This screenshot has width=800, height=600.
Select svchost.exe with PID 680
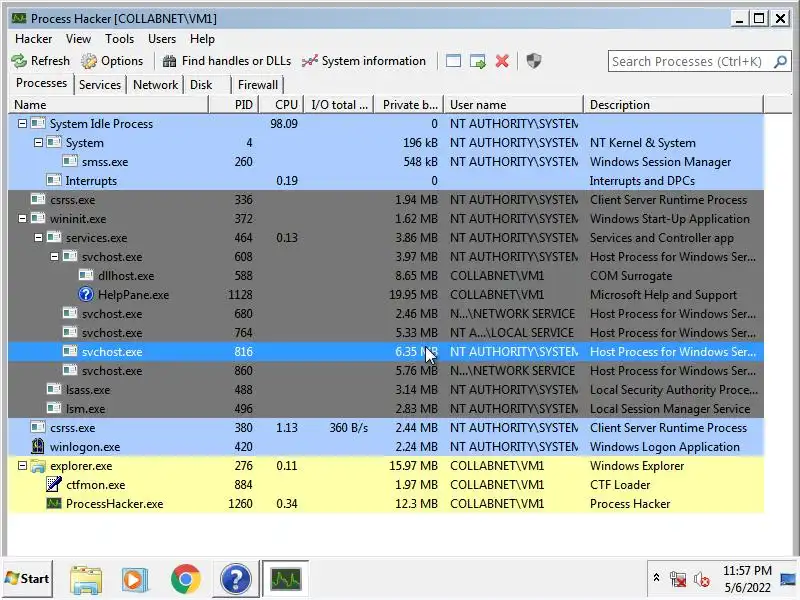point(386,314)
